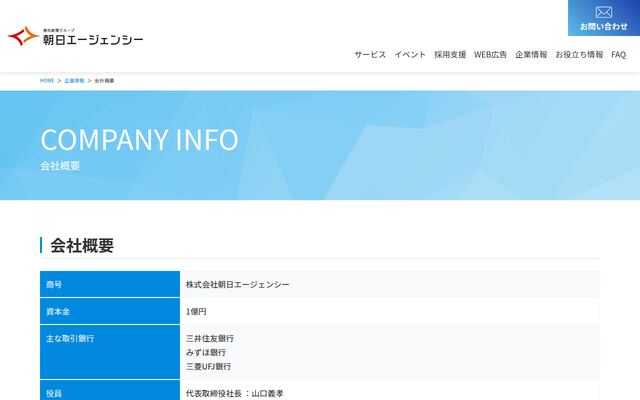Select the 株式会社朝日エージェンシー cell
The height and width of the screenshot is (400, 640).
click(390, 284)
